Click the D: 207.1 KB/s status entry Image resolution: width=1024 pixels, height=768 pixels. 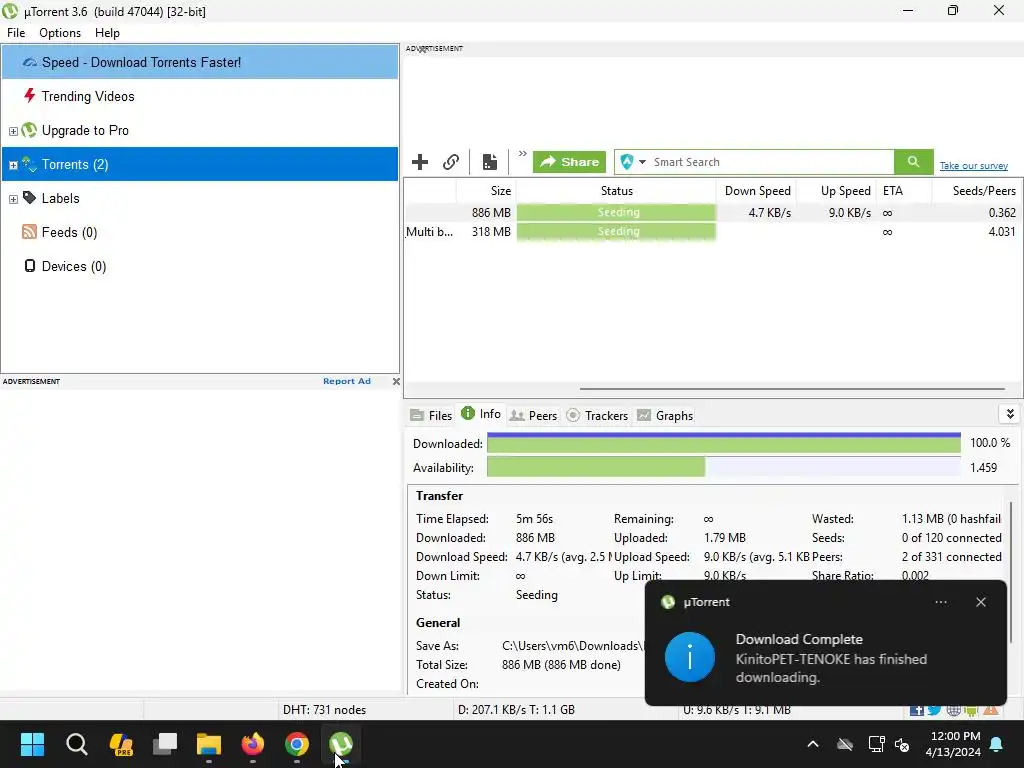(517, 710)
